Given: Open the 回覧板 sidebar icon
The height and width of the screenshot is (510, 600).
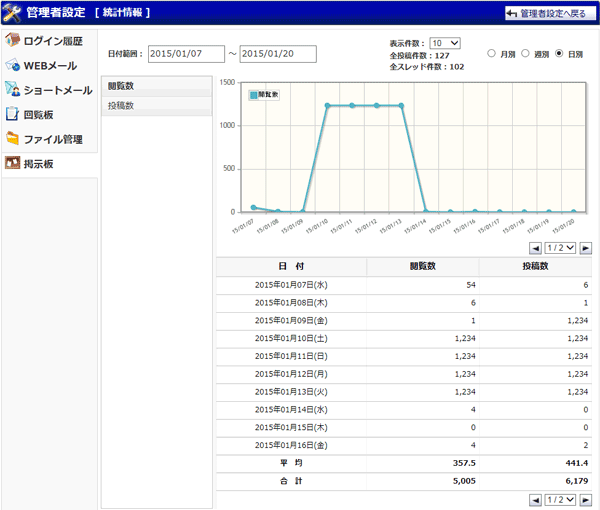Looking at the screenshot, I should point(13,114).
